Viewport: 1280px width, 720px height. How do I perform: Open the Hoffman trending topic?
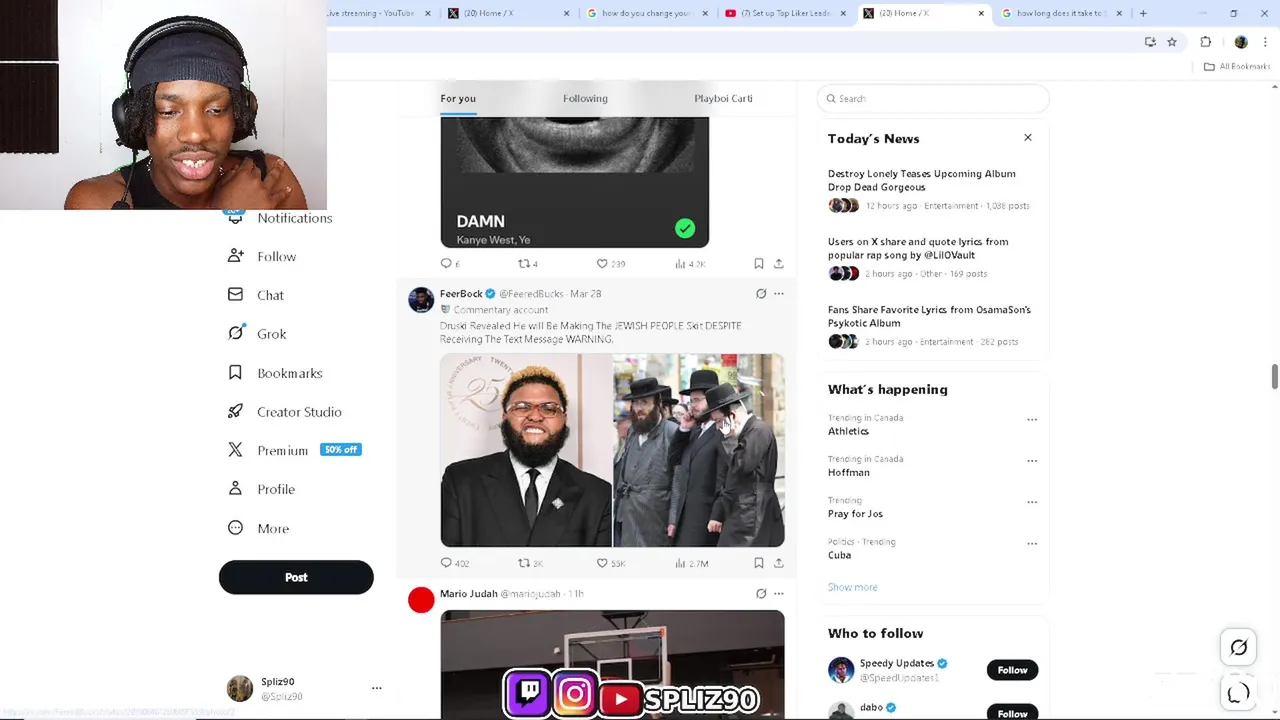848,472
